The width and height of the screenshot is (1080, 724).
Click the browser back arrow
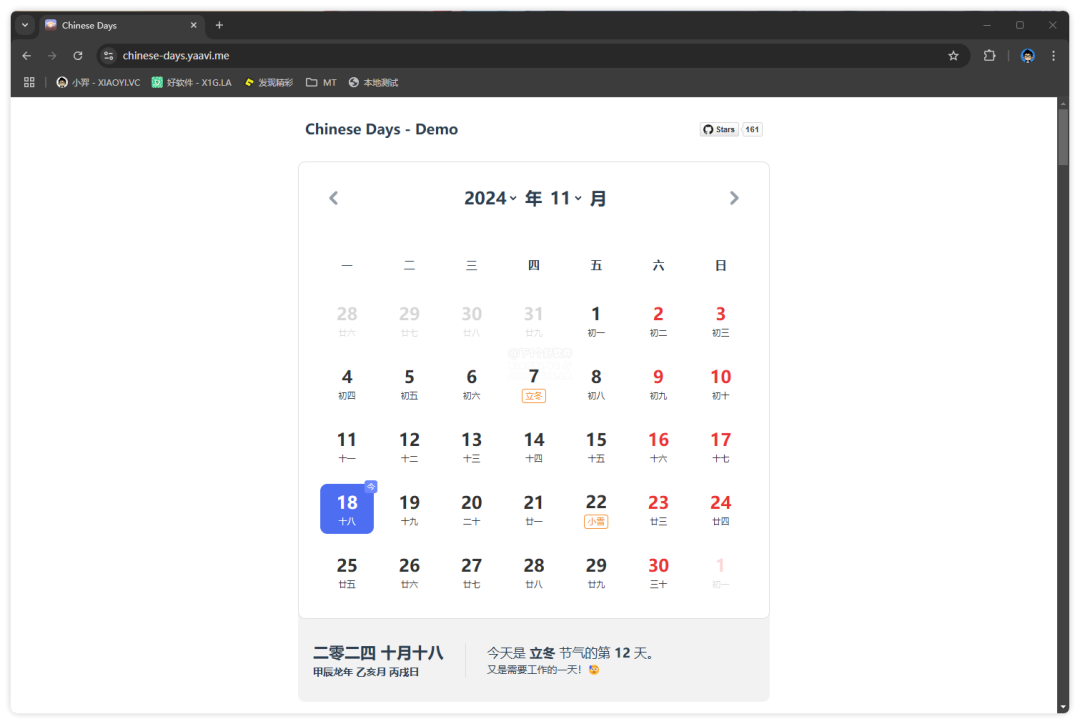(27, 56)
